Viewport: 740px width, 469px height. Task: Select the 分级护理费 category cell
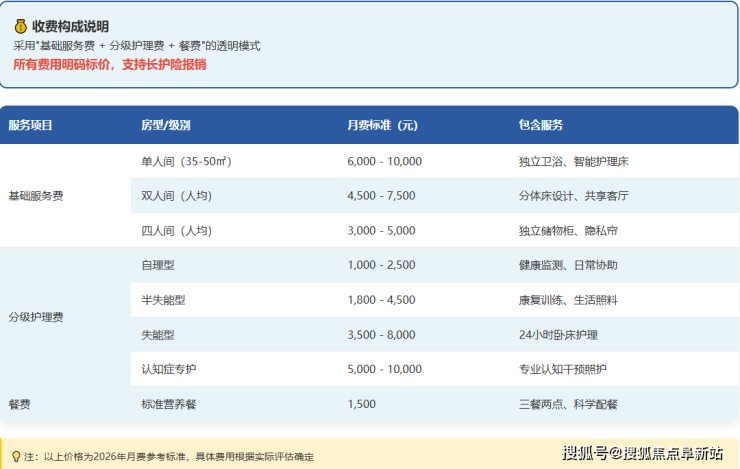click(36, 317)
